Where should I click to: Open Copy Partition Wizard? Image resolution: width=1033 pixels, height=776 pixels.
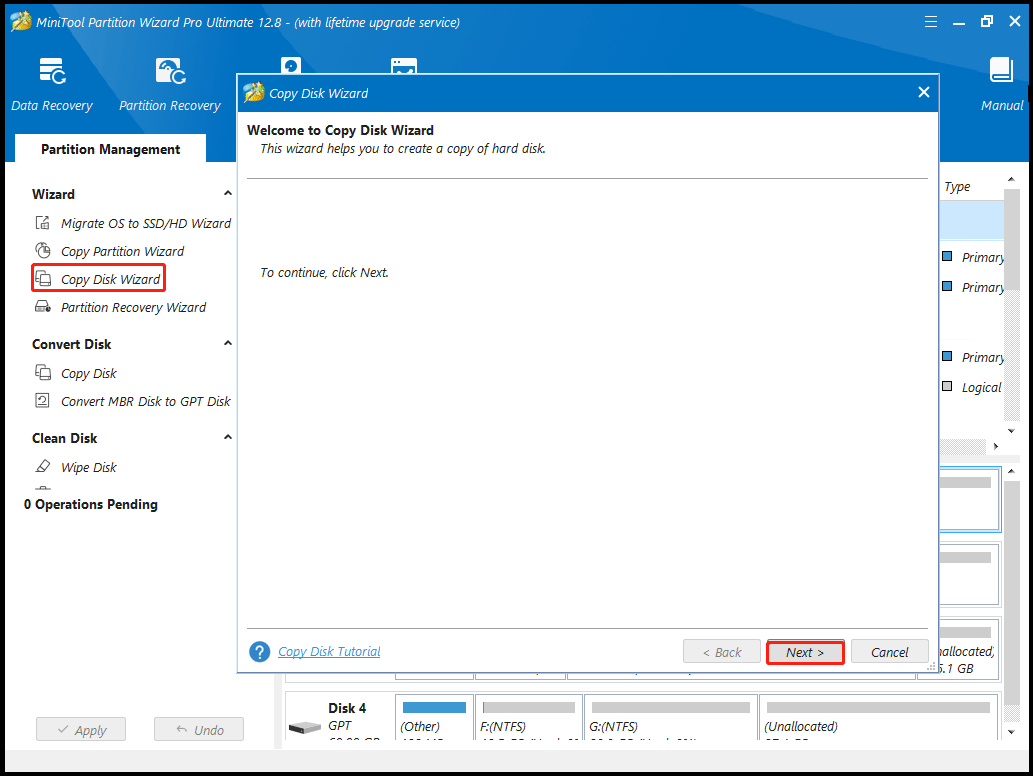pyautogui.click(x=122, y=251)
